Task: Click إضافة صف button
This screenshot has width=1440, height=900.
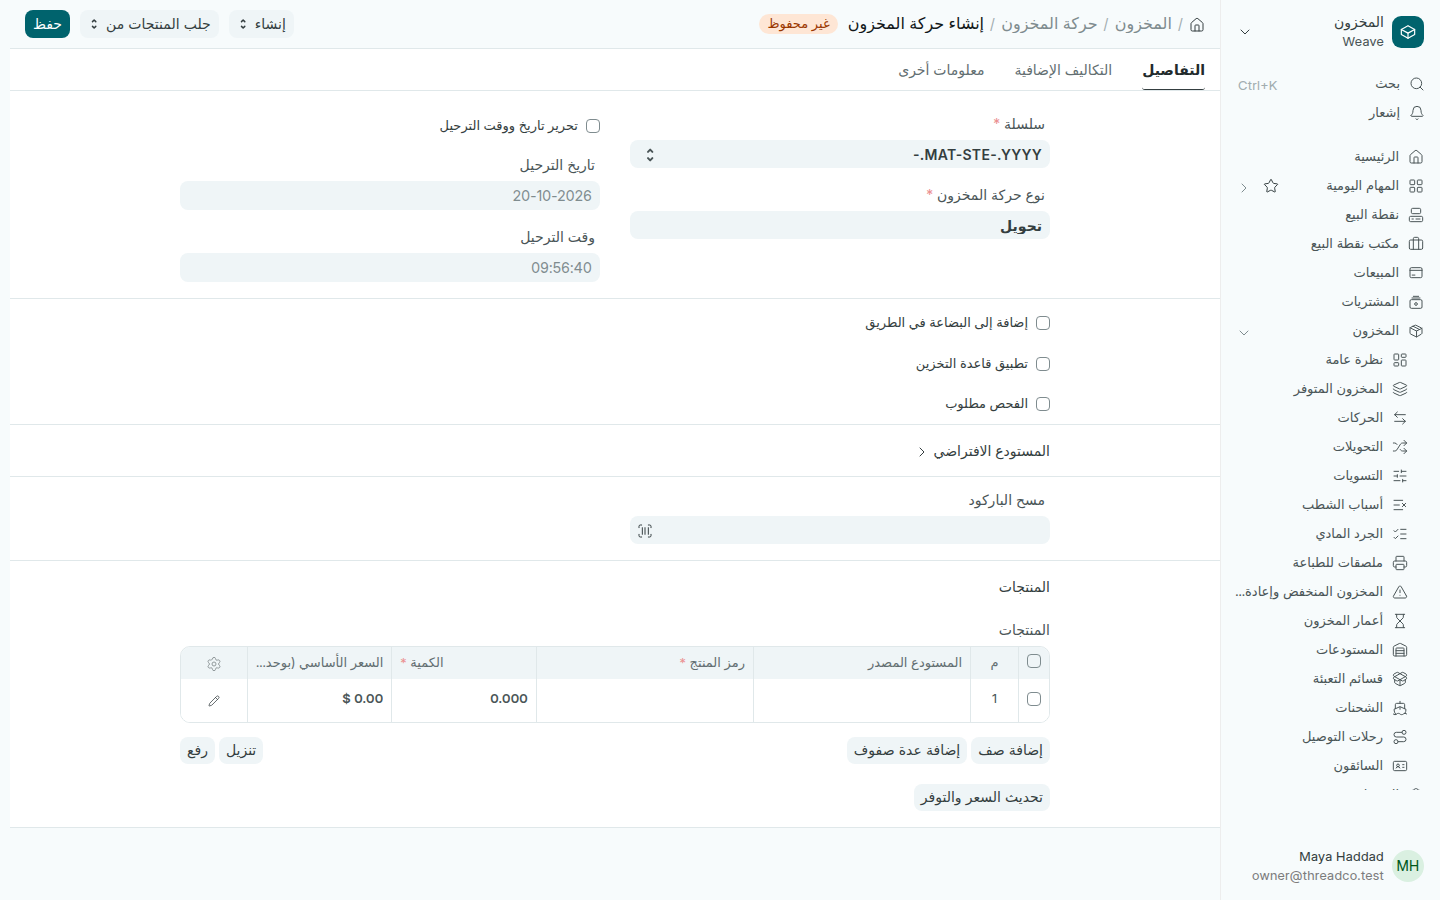Action: (x=1010, y=751)
